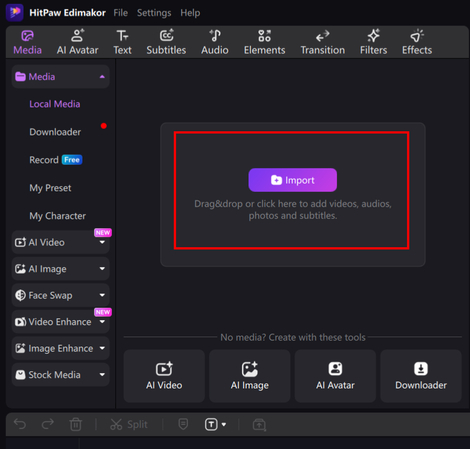Viewport: 470px width, 449px height.
Task: Open the Transition tab
Action: coord(323,43)
